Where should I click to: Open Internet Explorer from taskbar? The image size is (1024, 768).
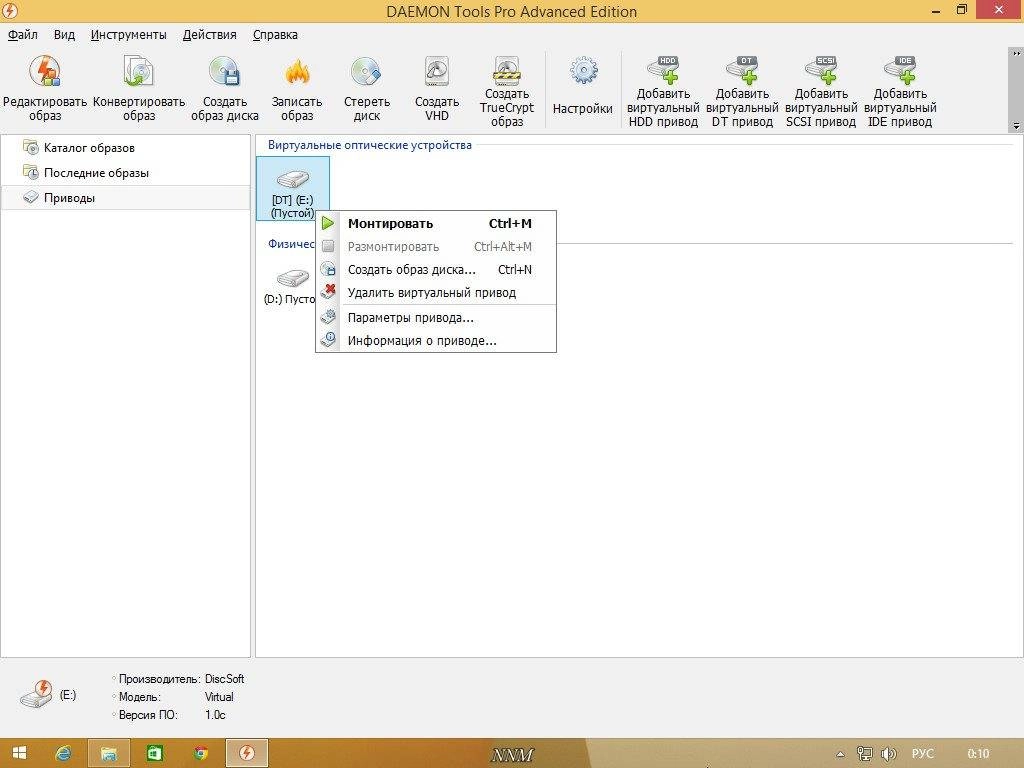pyautogui.click(x=64, y=753)
